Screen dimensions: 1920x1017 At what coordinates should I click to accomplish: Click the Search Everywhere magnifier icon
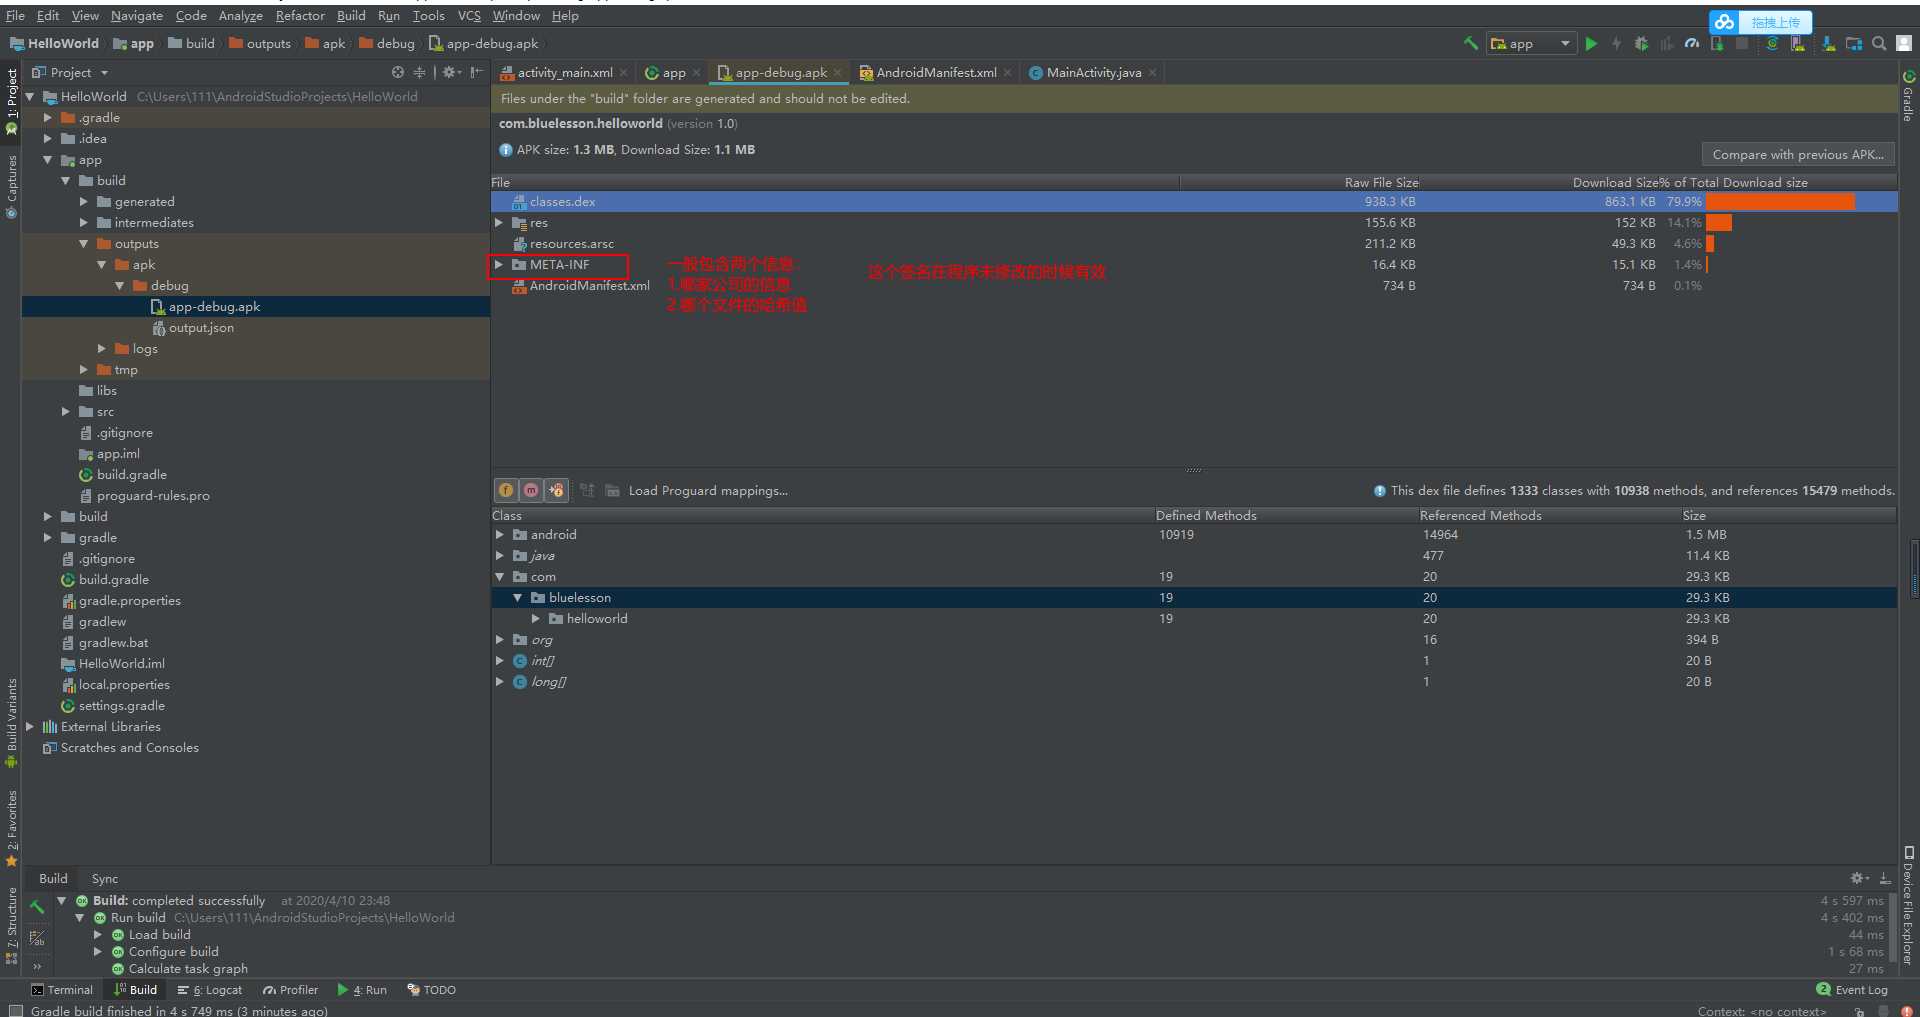click(x=1879, y=43)
